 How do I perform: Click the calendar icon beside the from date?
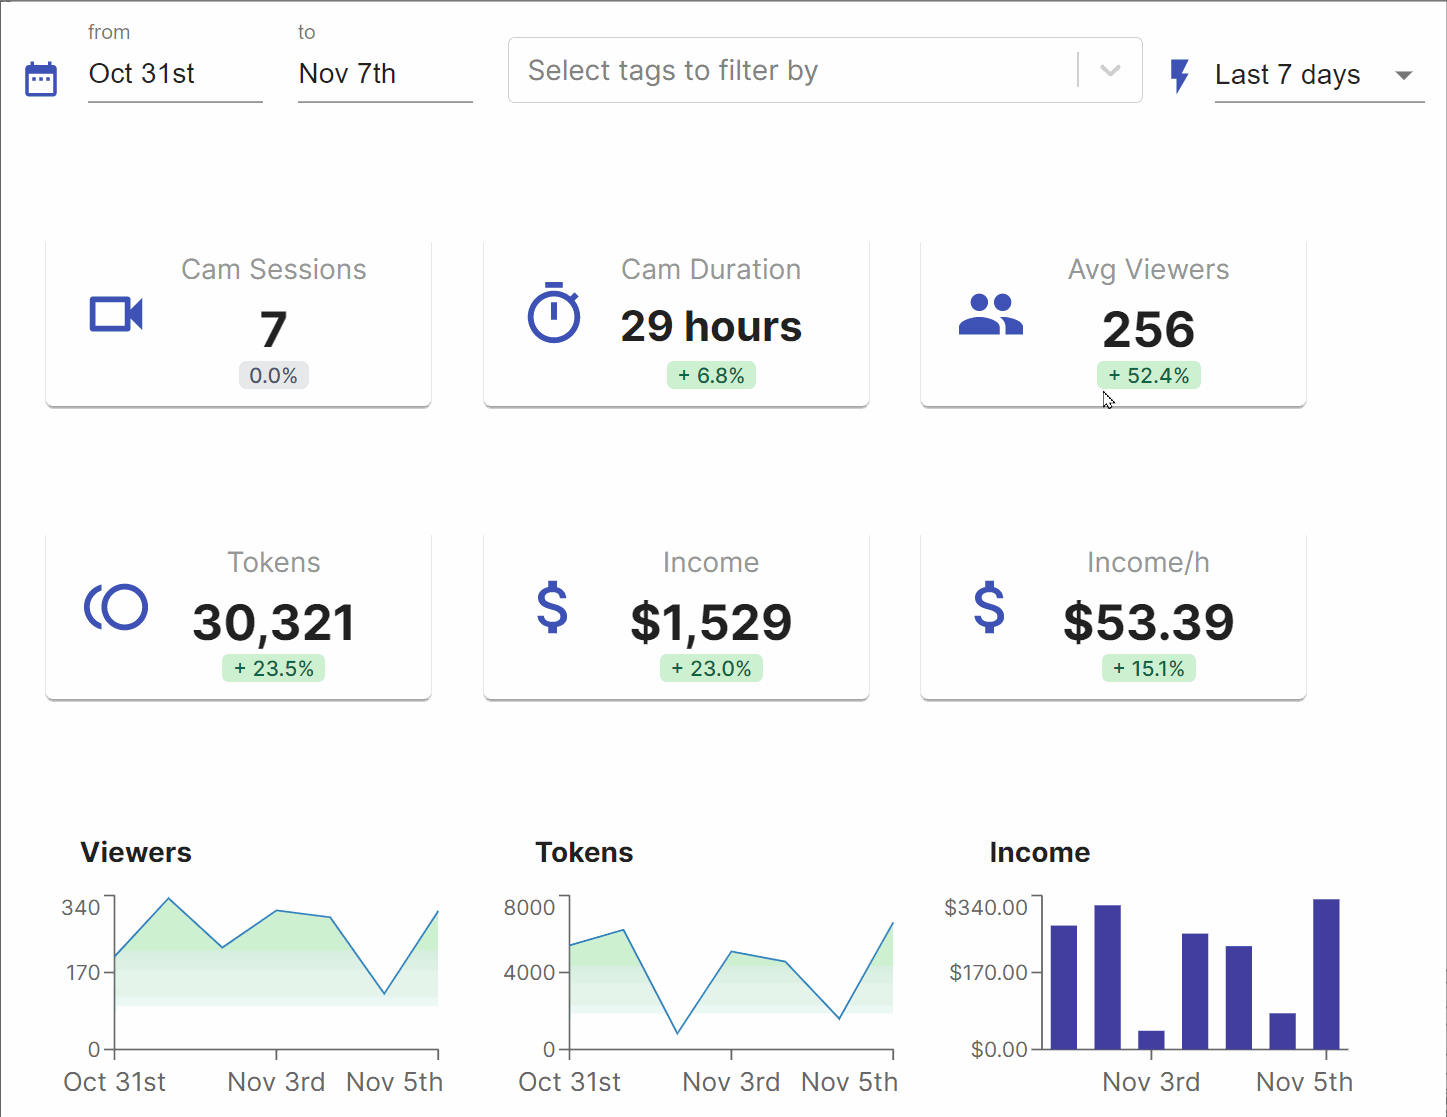pyautogui.click(x=41, y=79)
